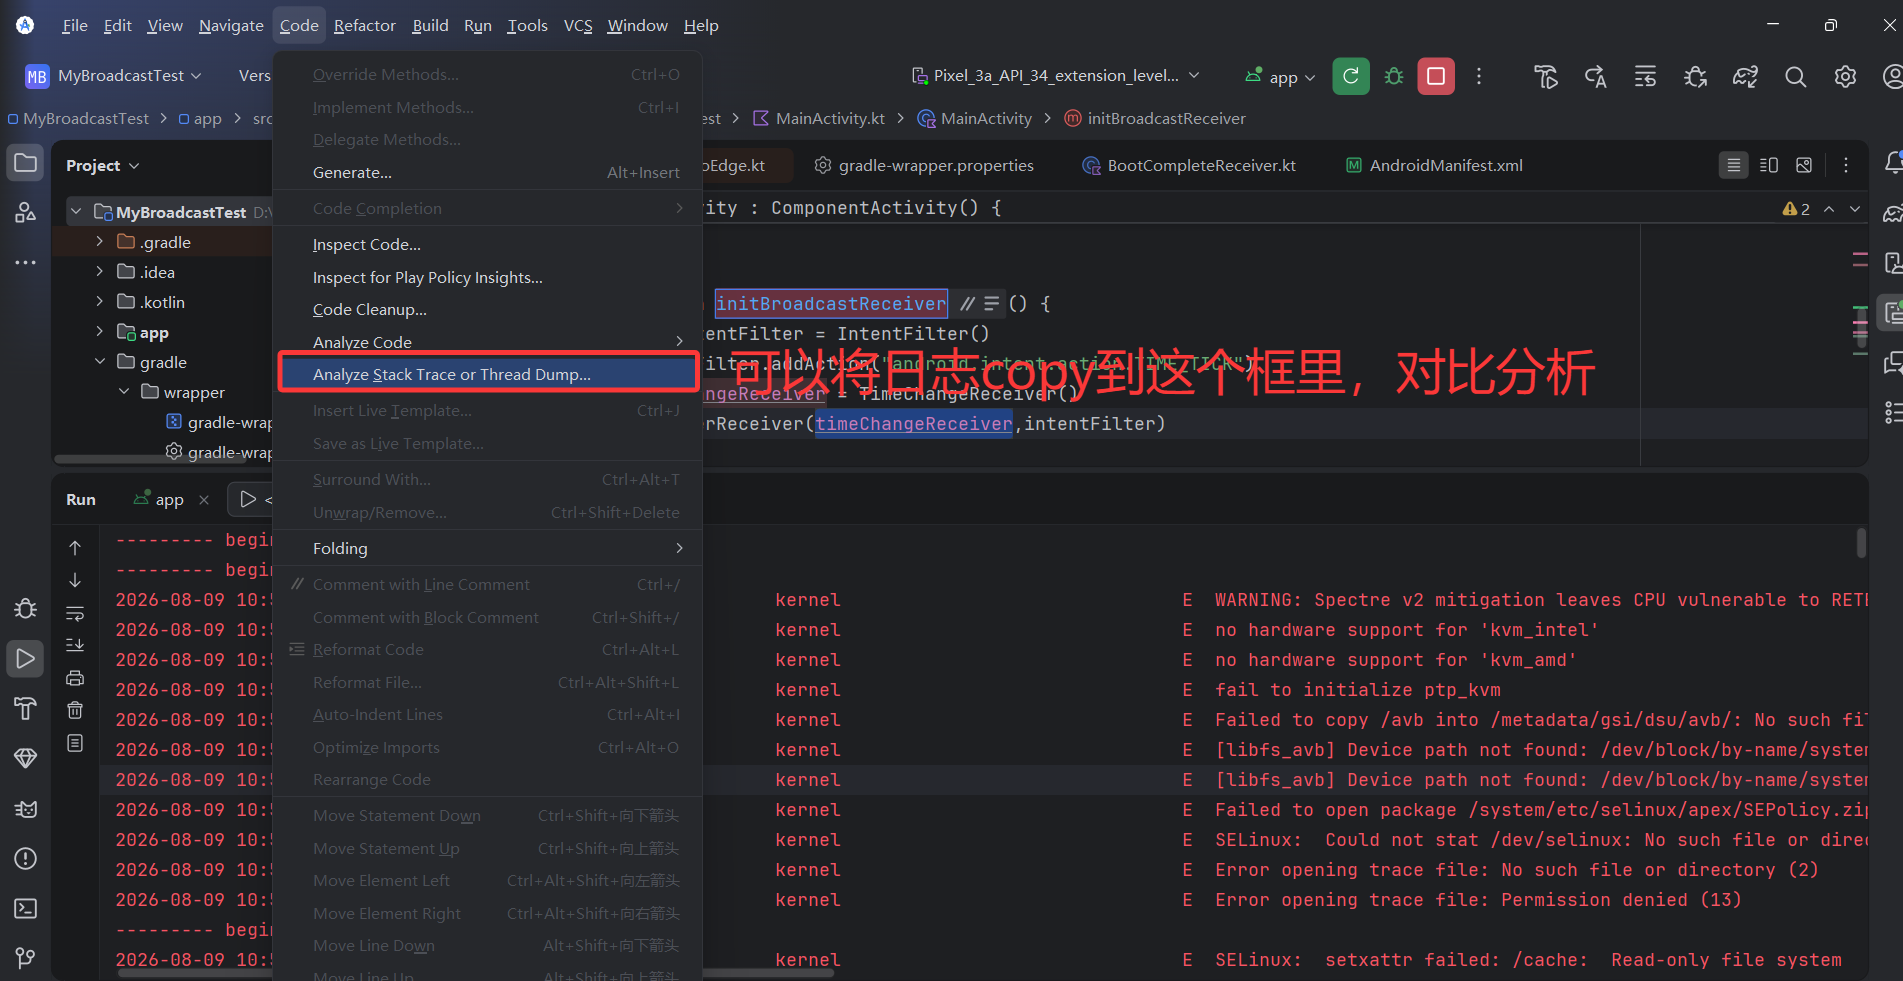This screenshot has height=981, width=1903.
Task: Open the Notifications bell icon
Action: coord(1892,163)
